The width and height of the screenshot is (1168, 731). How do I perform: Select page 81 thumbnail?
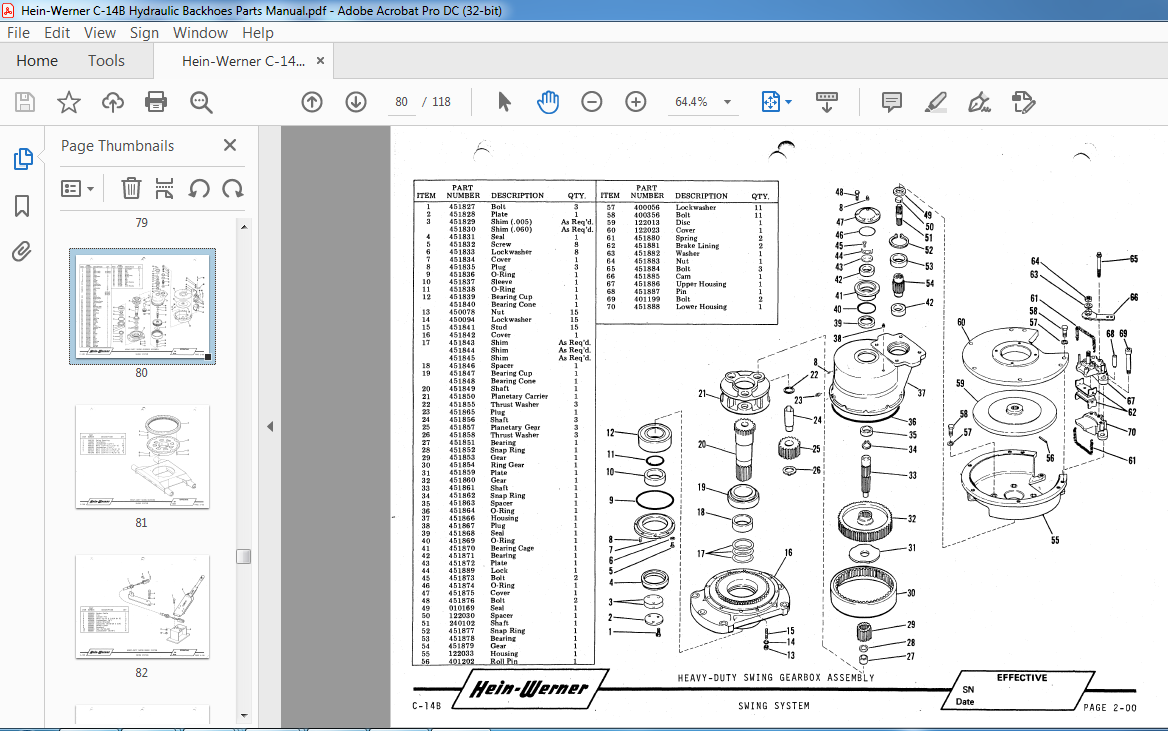pos(142,458)
